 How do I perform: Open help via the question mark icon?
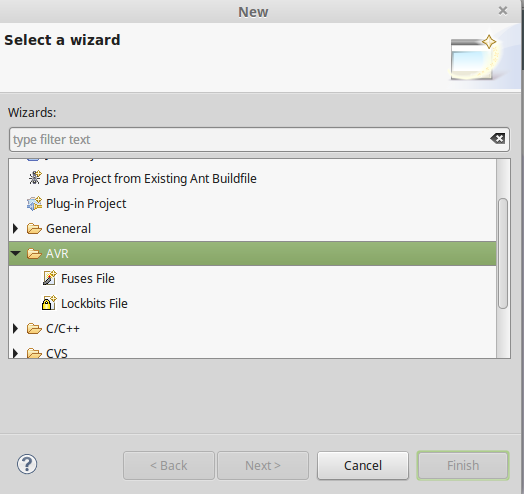(27, 464)
